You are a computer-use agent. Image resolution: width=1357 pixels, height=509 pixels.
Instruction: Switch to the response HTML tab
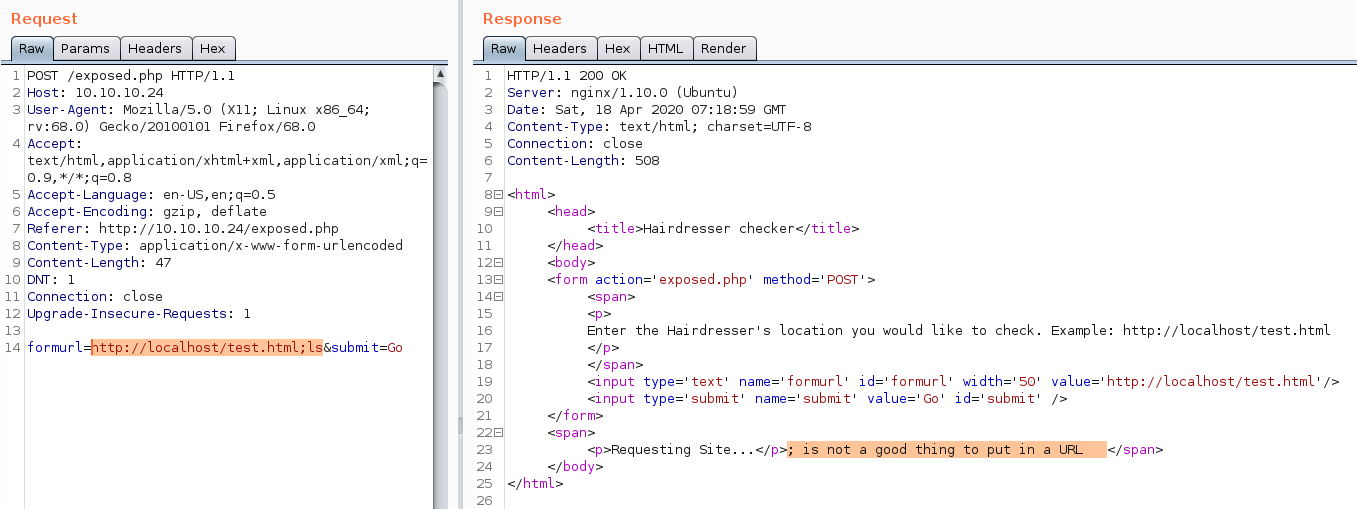665,48
